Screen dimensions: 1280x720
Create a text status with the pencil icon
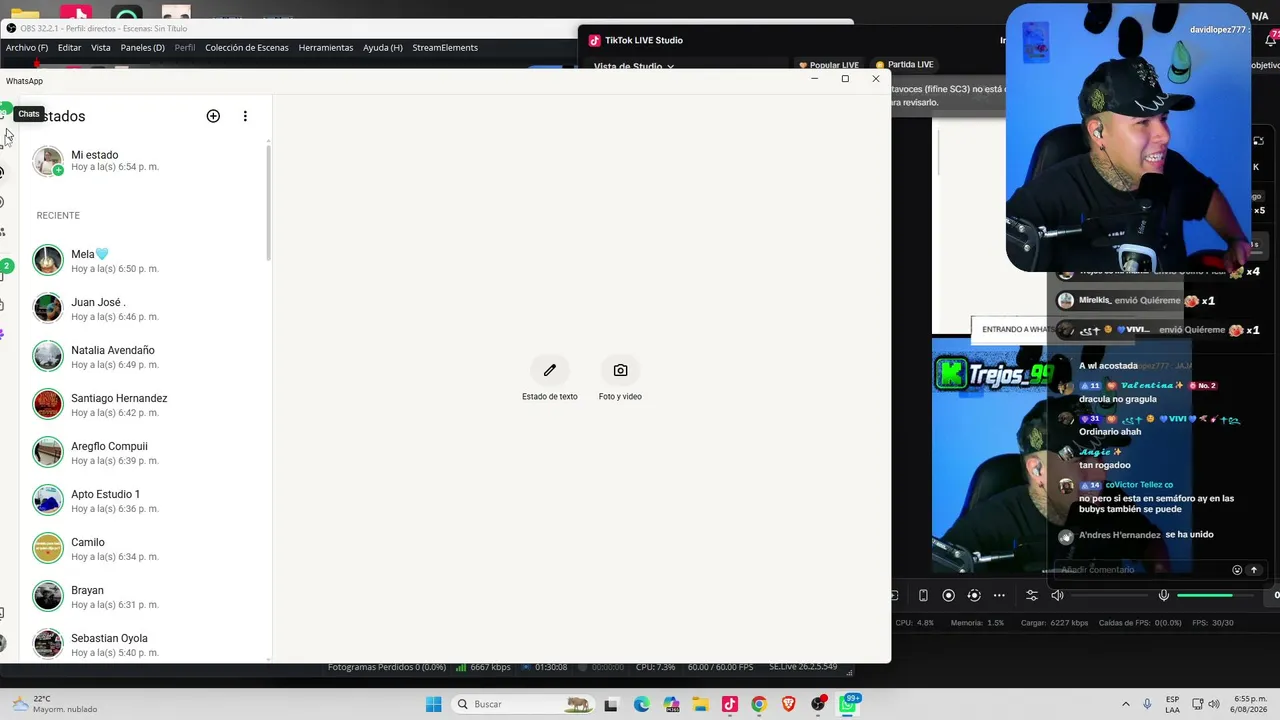tap(550, 370)
